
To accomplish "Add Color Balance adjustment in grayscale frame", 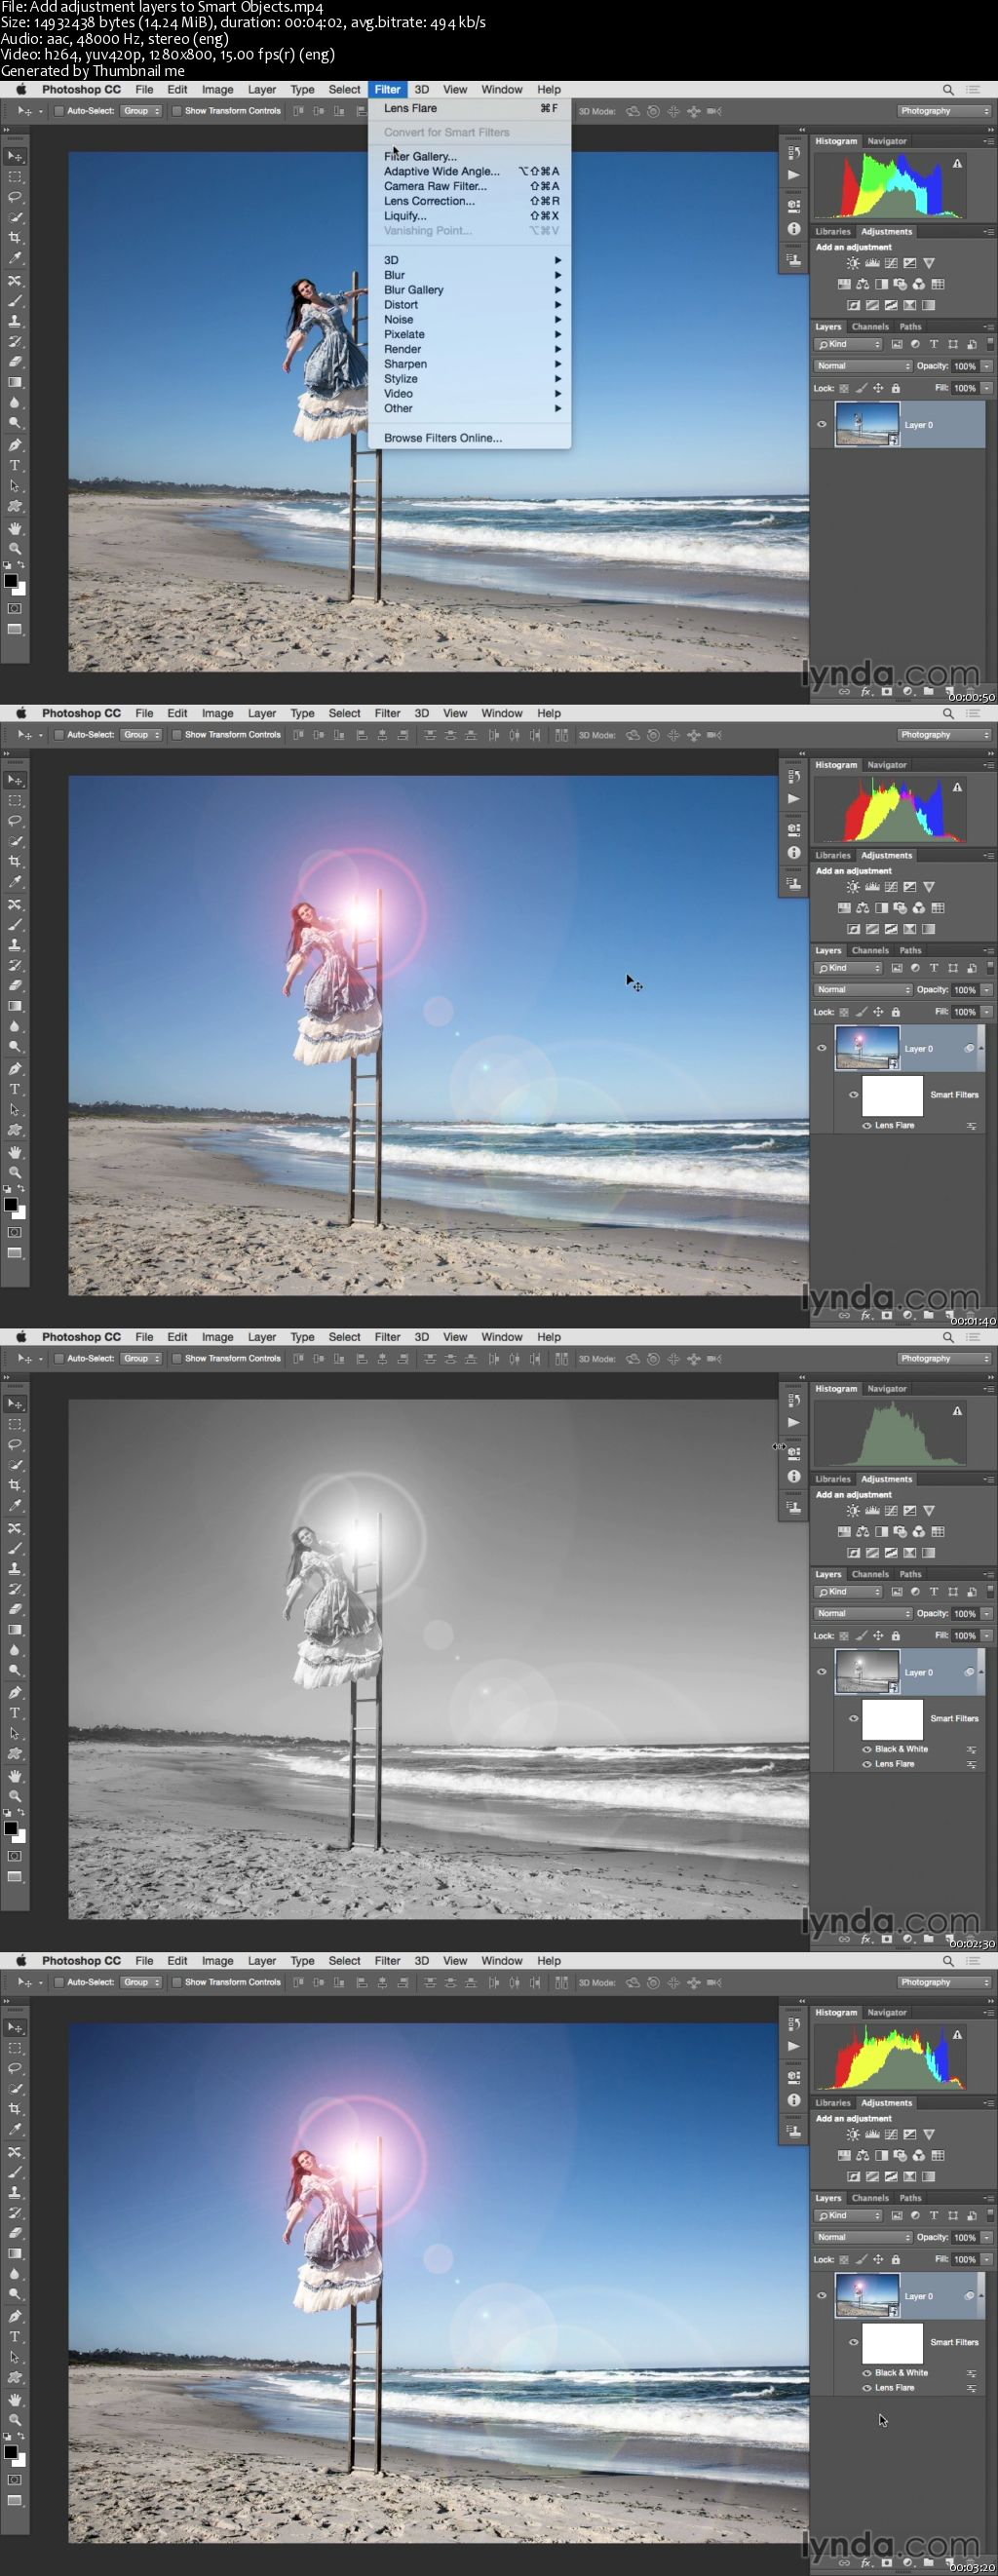I will [862, 1531].
